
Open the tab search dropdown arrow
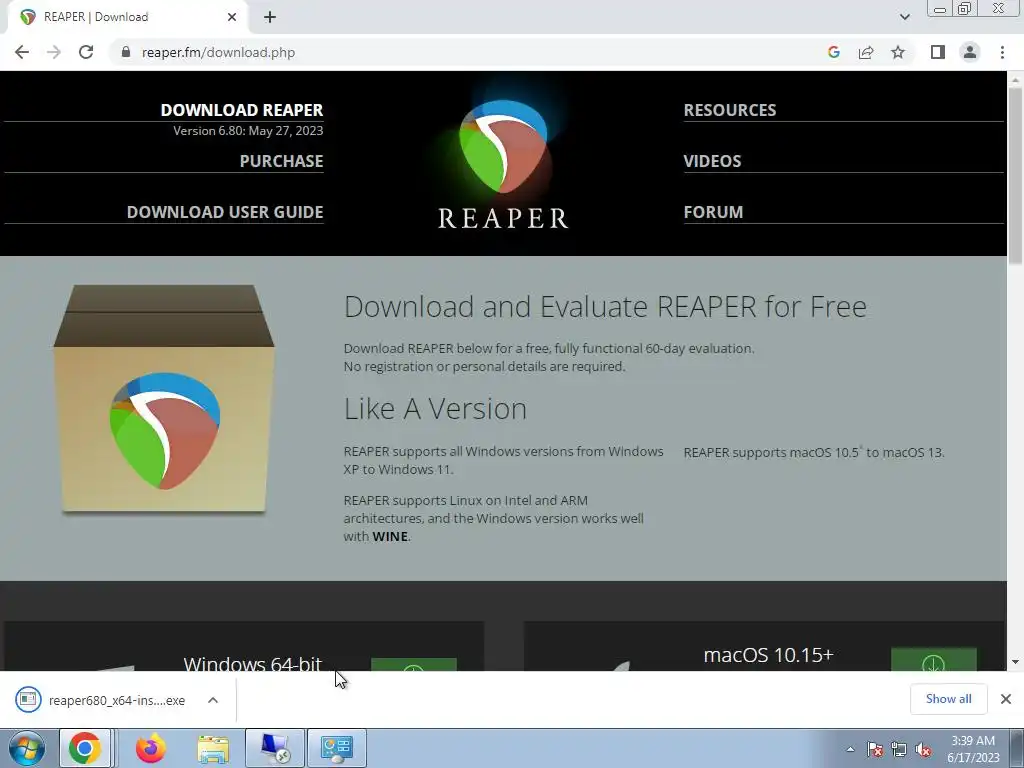click(904, 17)
